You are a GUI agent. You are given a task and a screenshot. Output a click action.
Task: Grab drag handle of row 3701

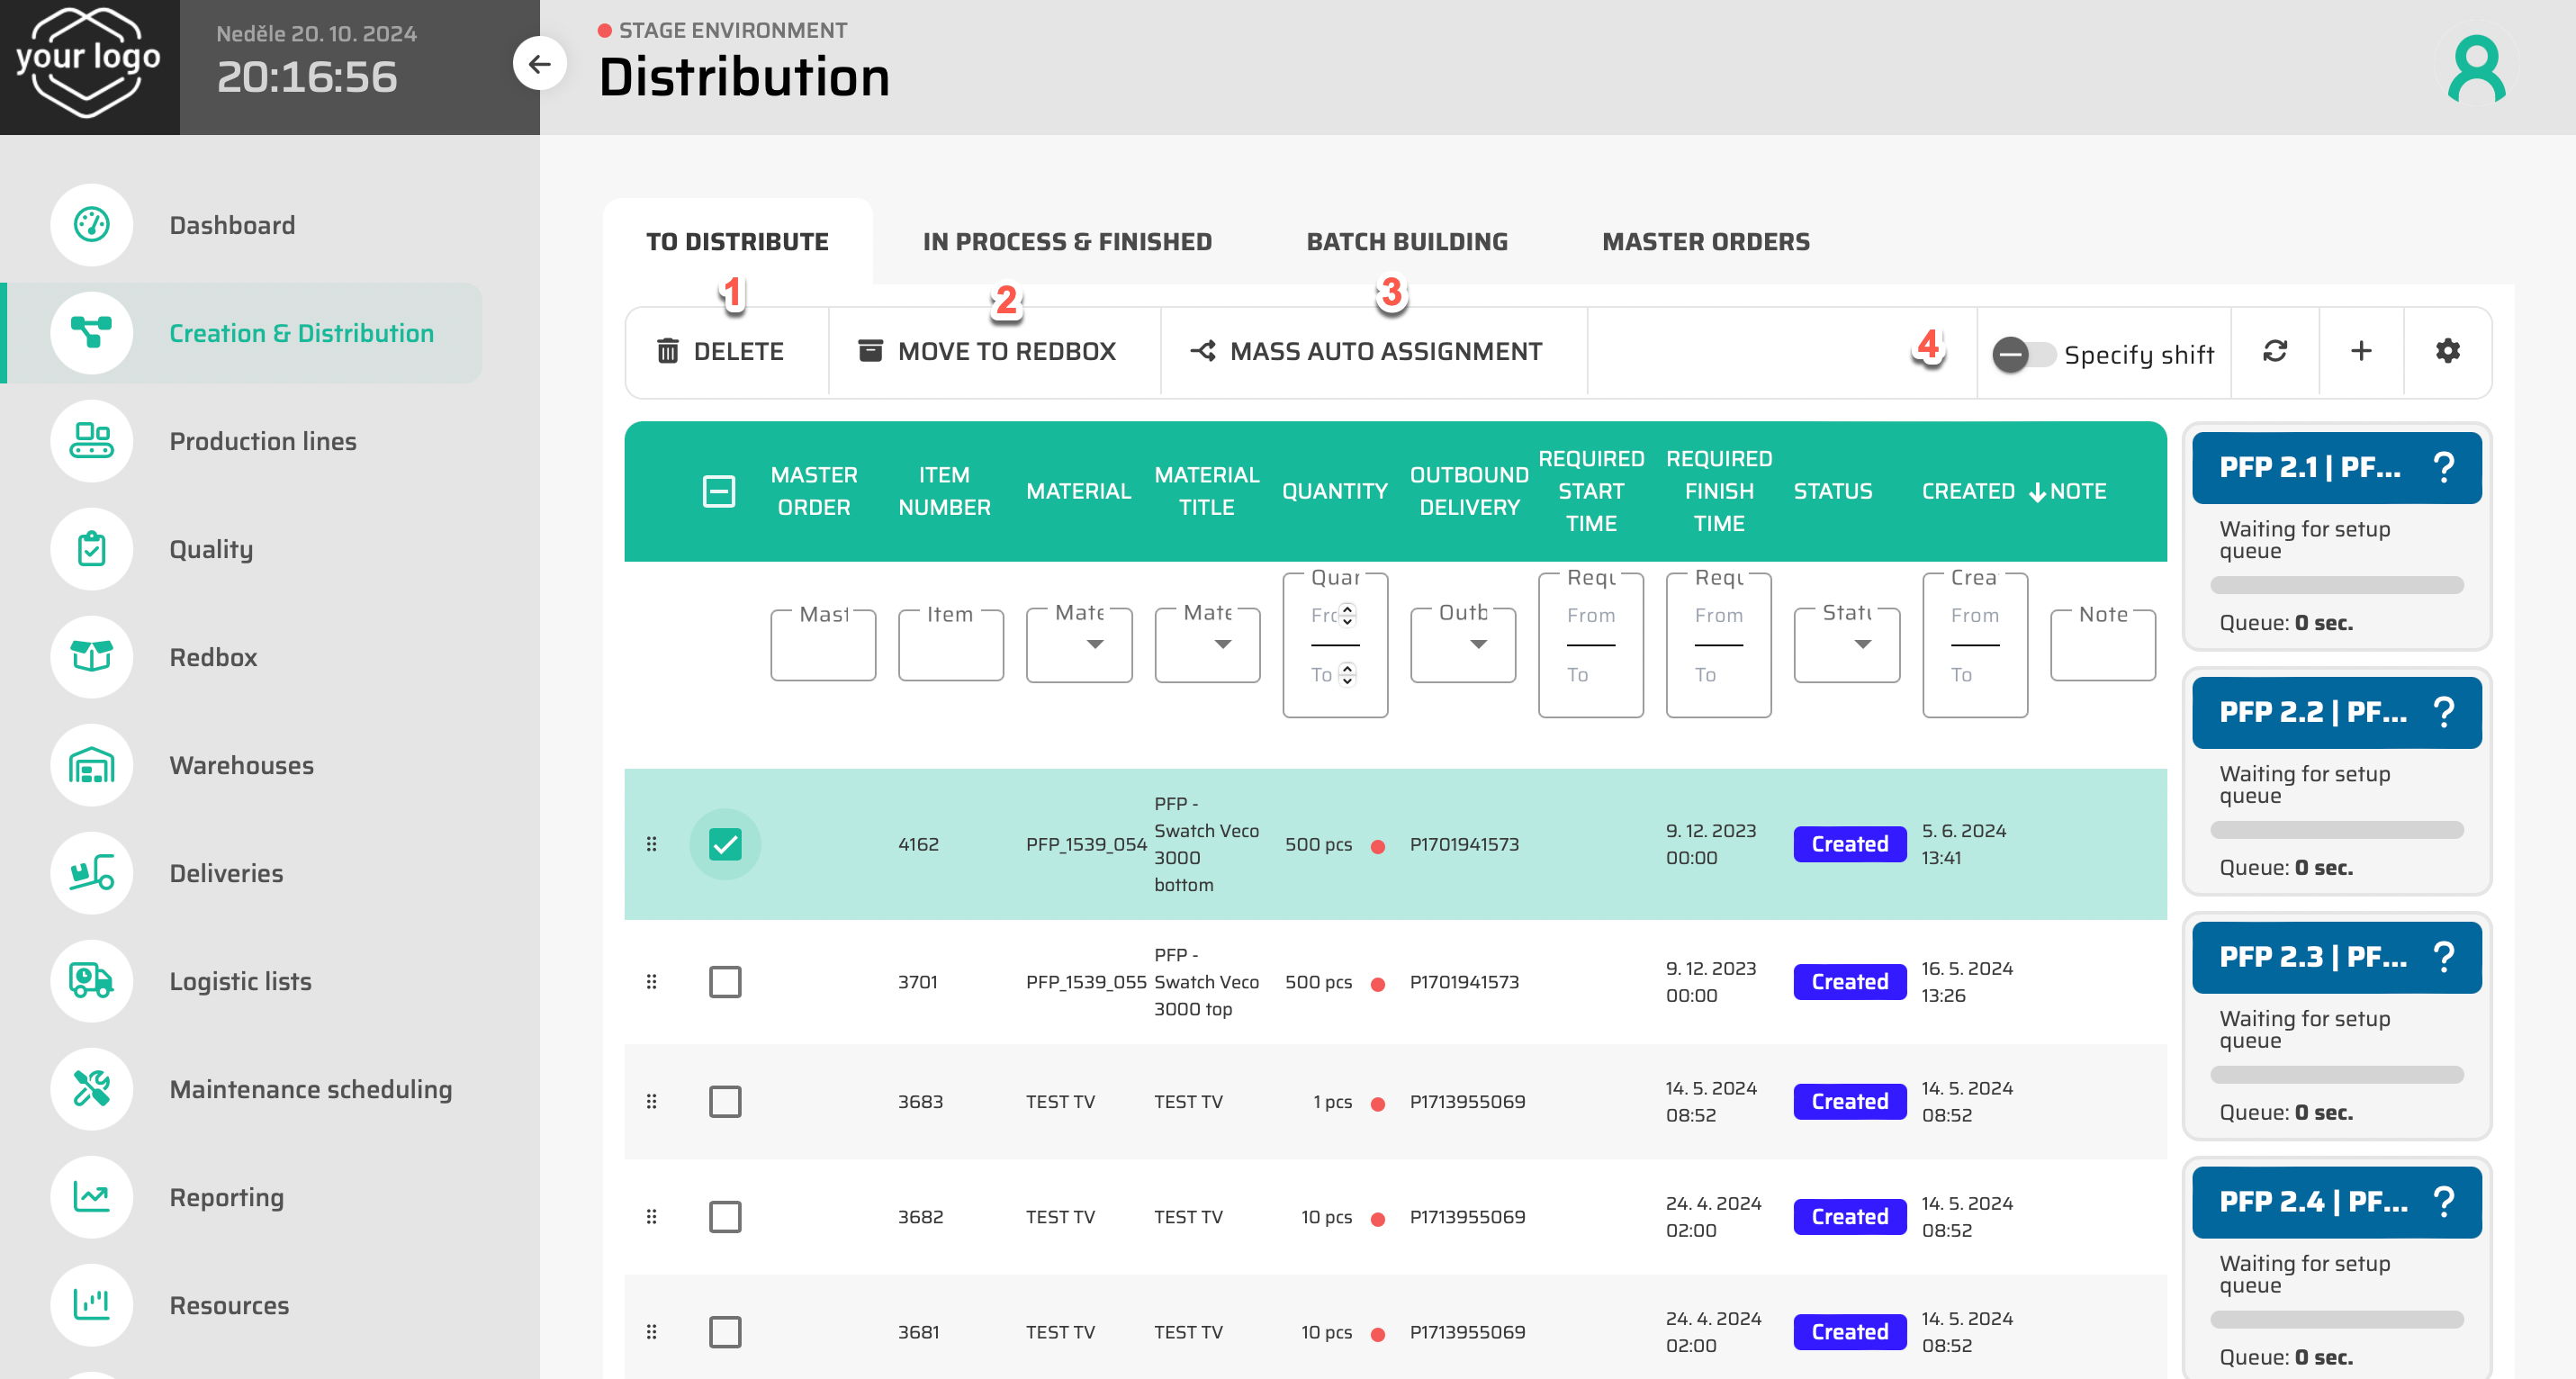[x=652, y=981]
